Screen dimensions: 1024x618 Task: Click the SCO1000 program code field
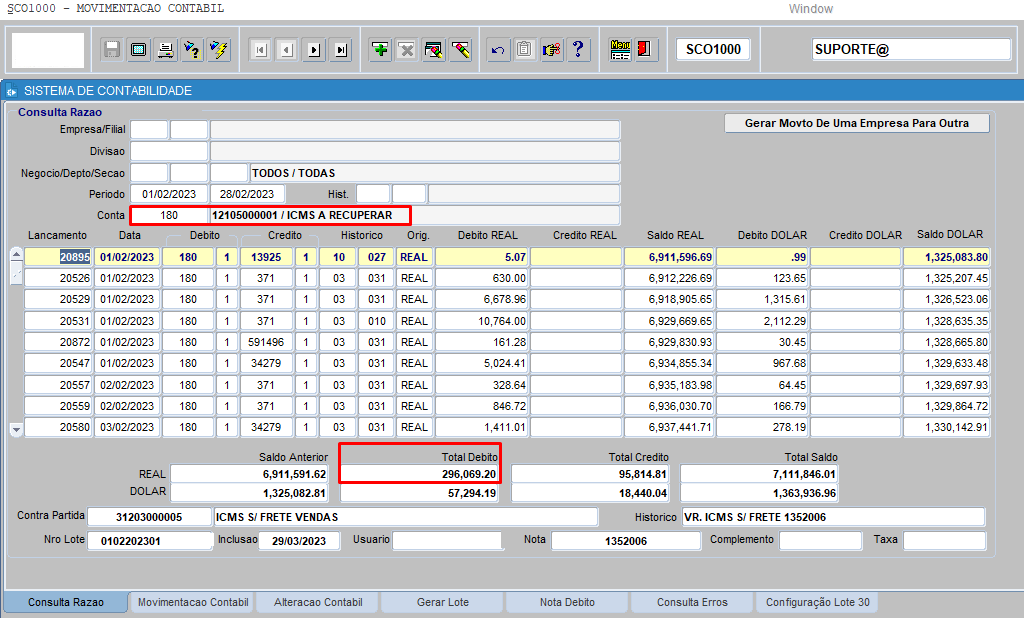(x=713, y=50)
